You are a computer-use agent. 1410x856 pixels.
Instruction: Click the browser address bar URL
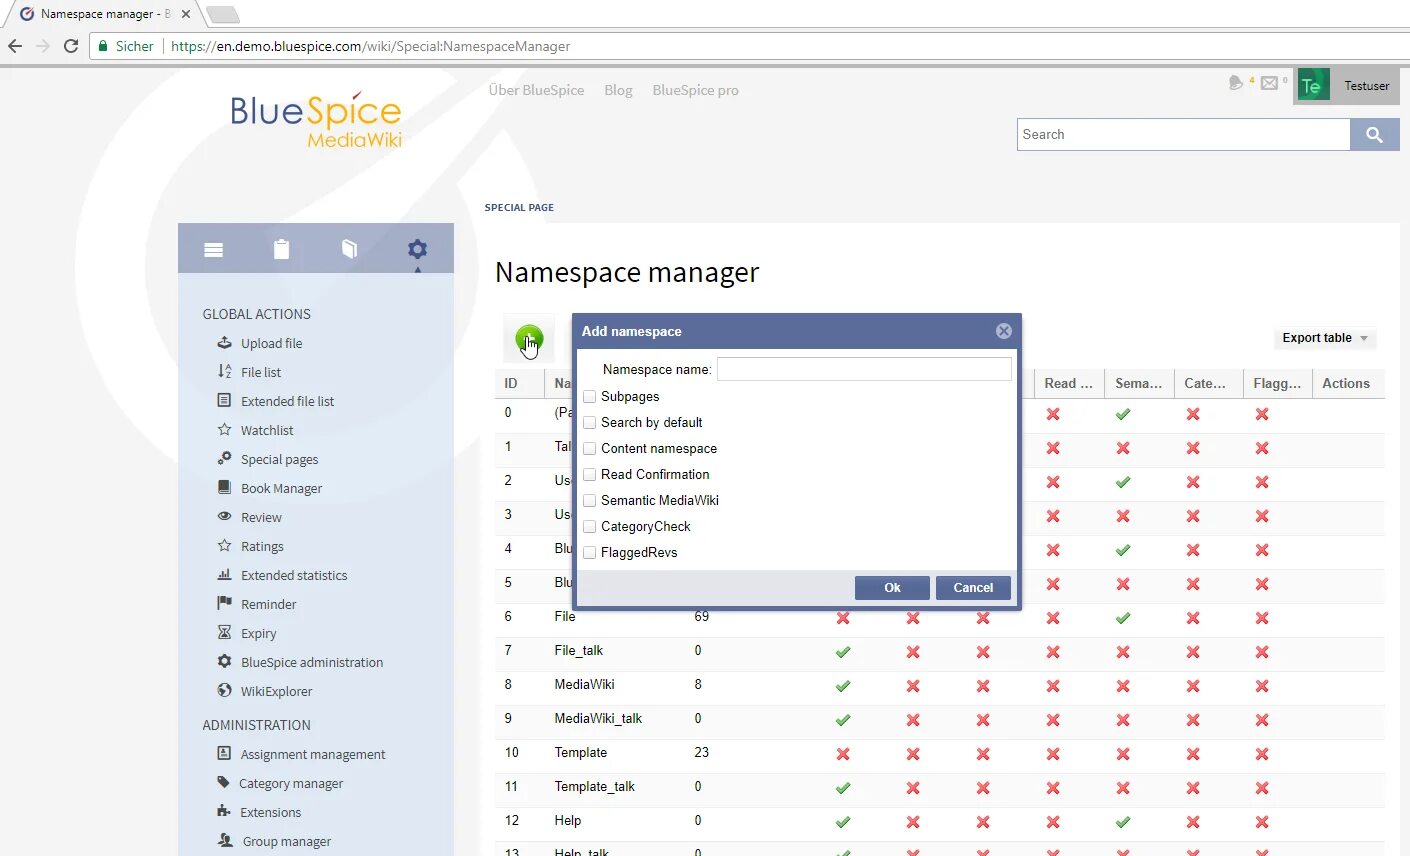coord(371,46)
